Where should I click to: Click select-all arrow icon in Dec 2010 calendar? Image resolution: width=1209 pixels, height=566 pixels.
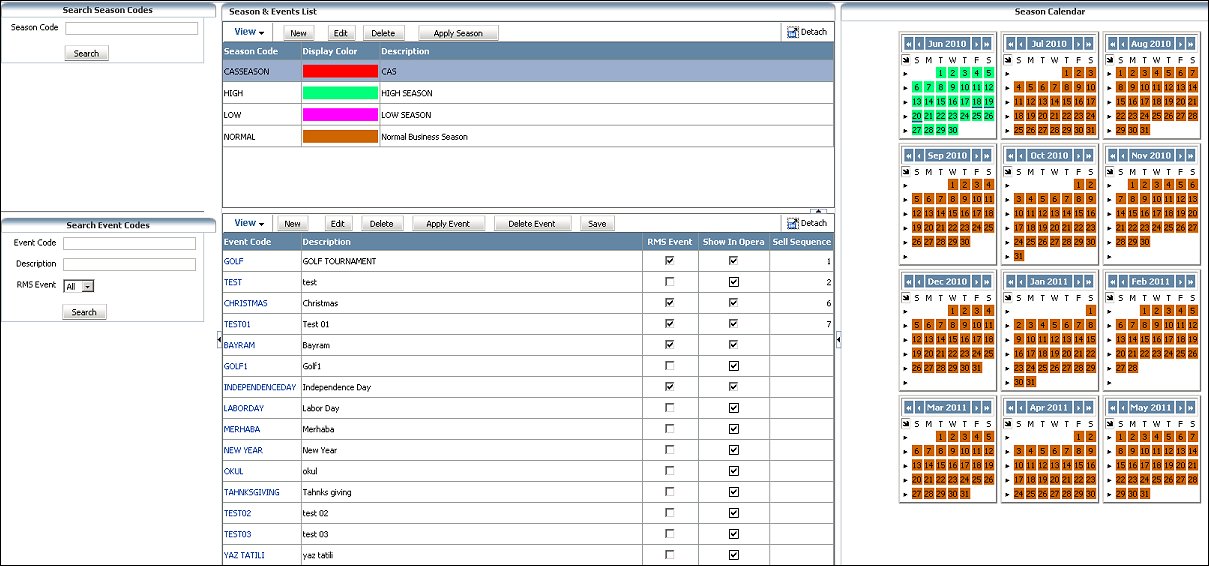906,297
